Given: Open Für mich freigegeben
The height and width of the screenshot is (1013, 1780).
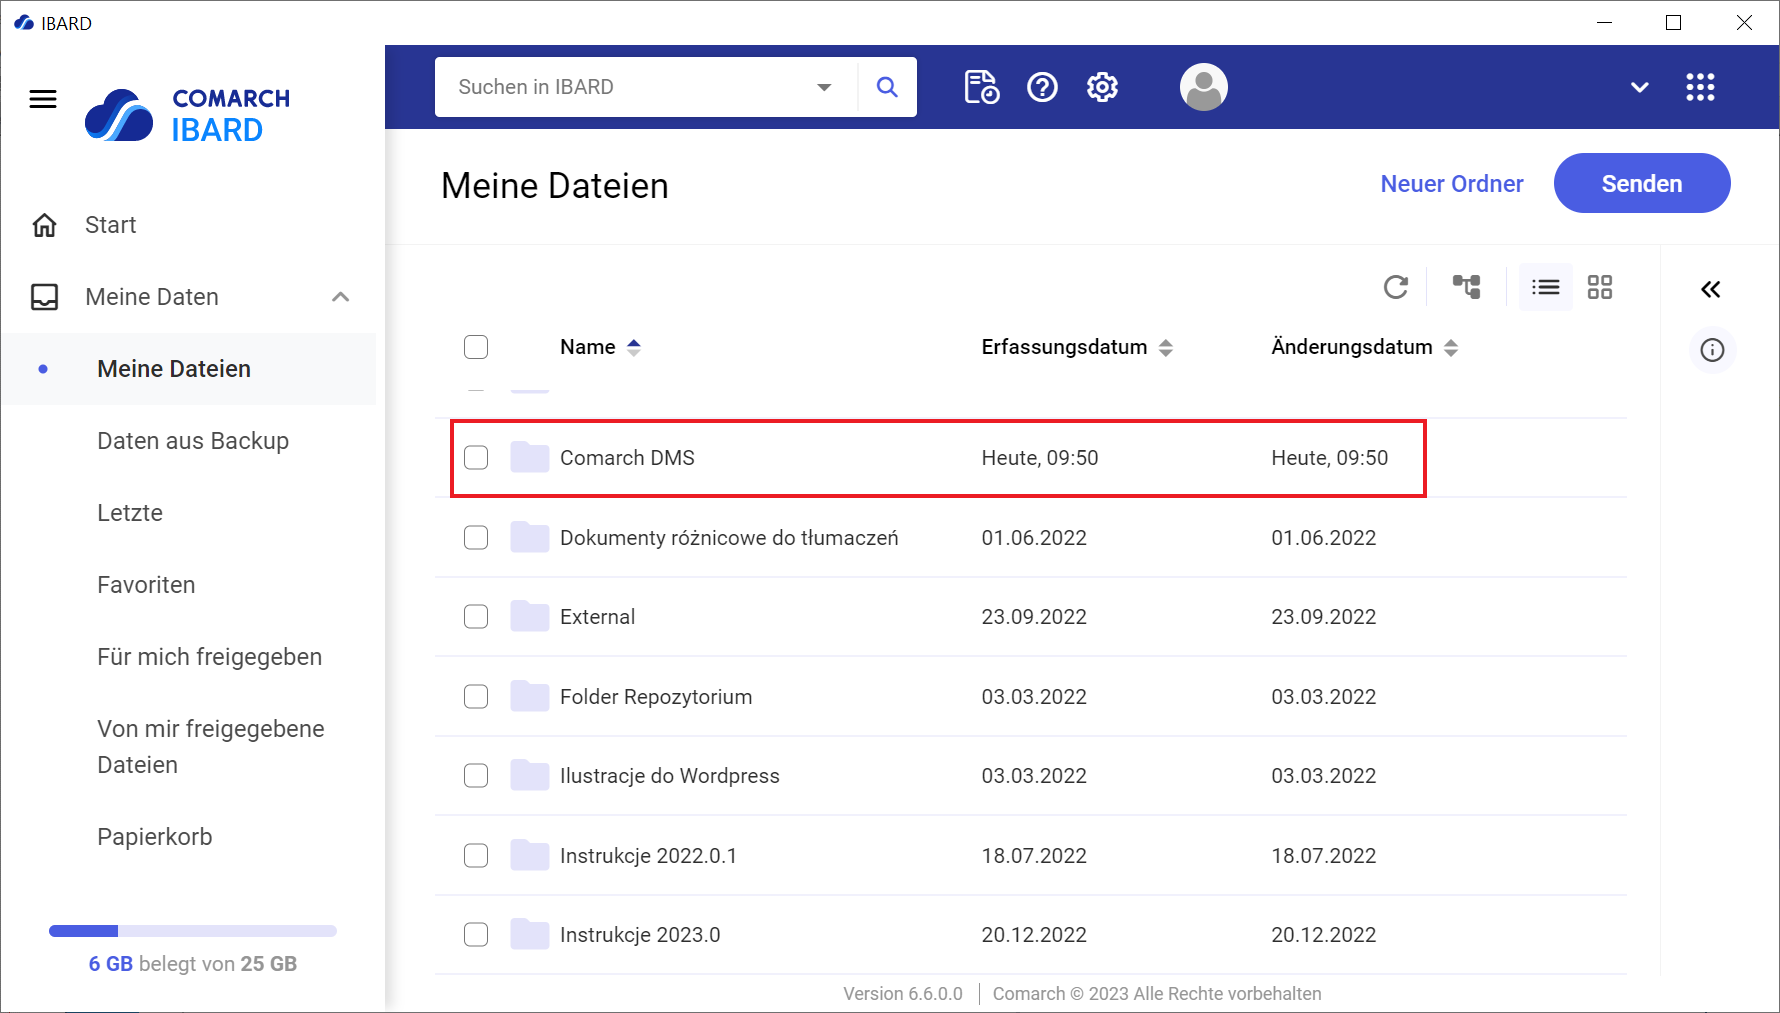Looking at the screenshot, I should (x=210, y=657).
